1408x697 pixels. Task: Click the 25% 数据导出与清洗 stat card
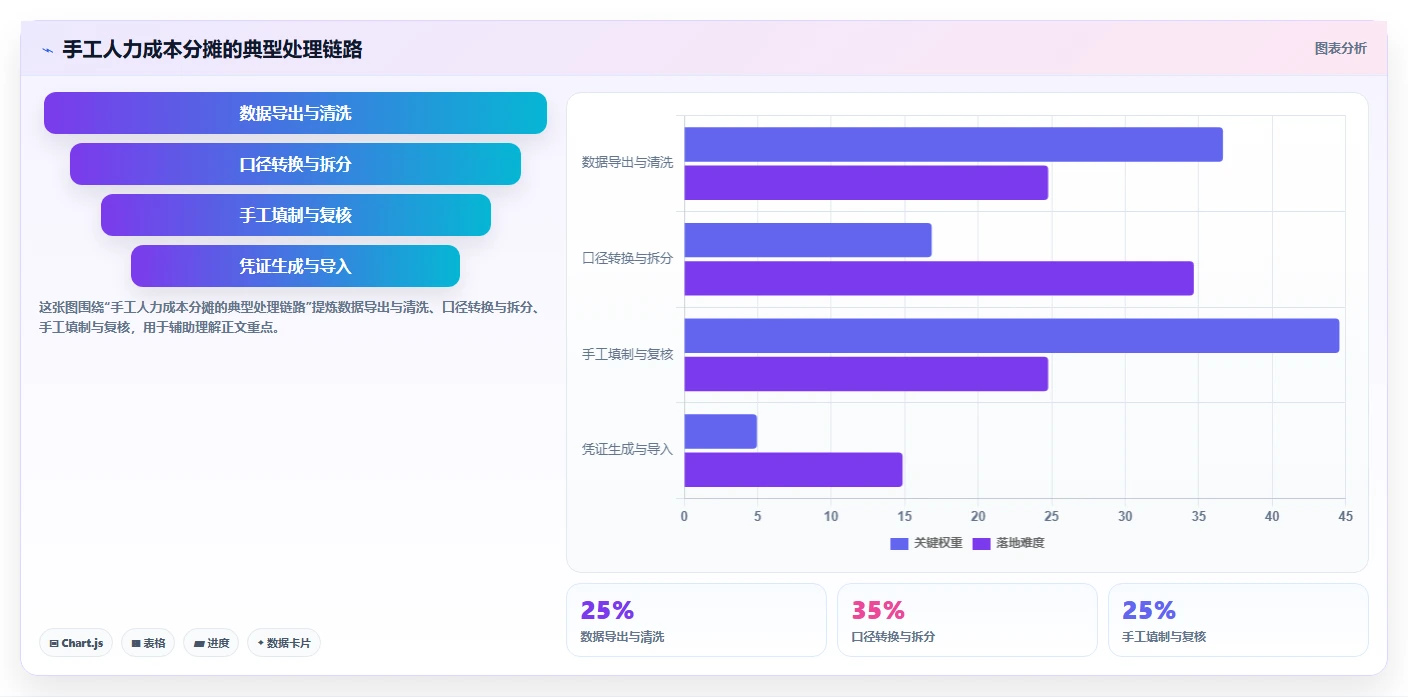[696, 620]
